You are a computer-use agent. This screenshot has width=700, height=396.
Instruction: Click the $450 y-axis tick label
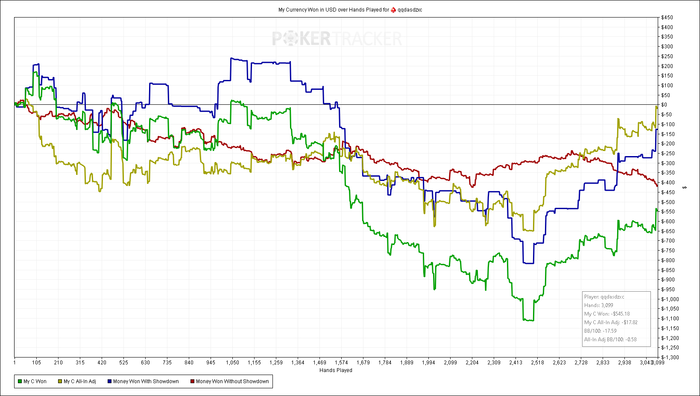pyautogui.click(x=667, y=18)
